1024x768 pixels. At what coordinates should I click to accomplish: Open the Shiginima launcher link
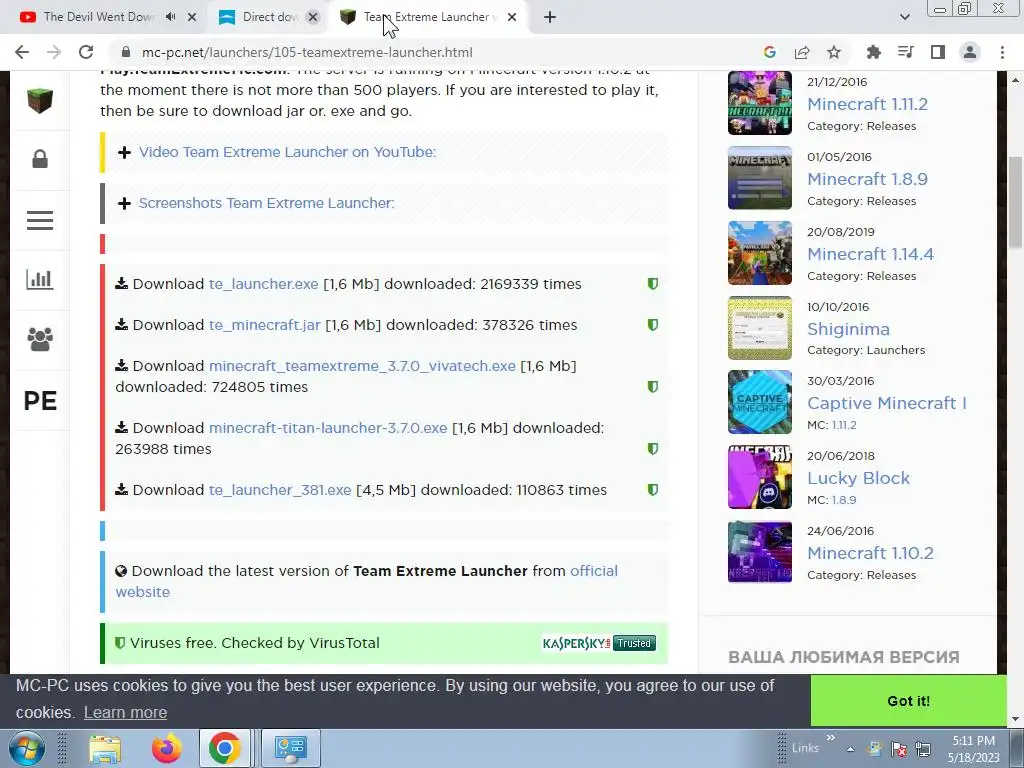pyautogui.click(x=848, y=329)
